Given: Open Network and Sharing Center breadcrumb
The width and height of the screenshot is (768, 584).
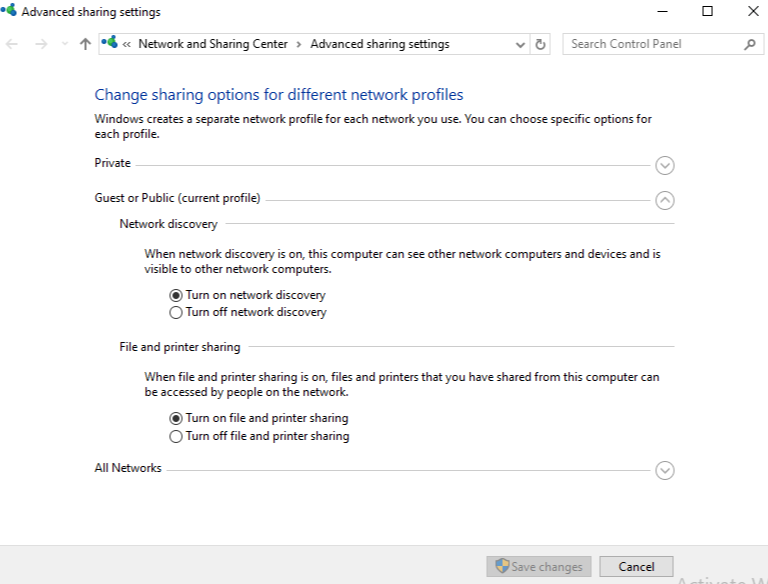Looking at the screenshot, I should [213, 44].
